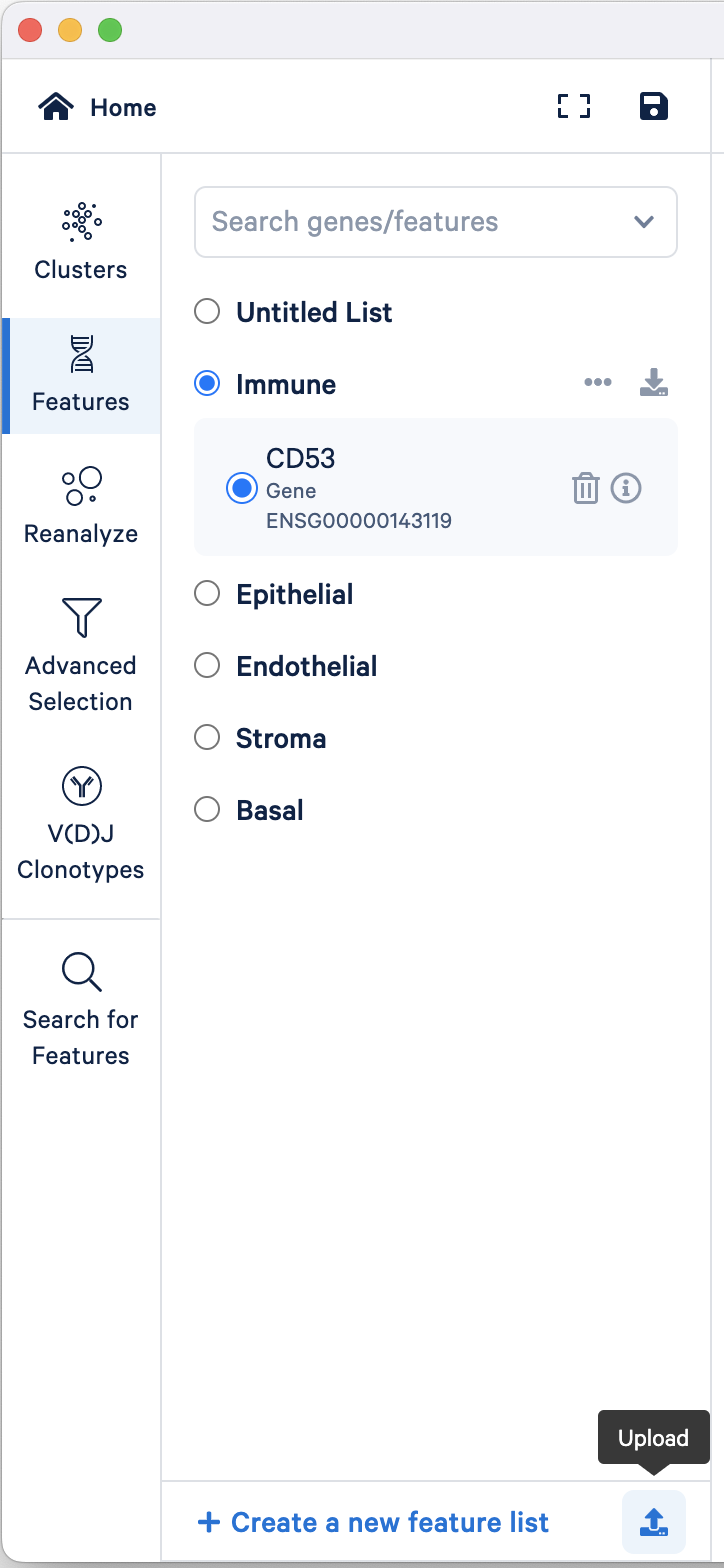Open V(D)J Clonotypes panel
The image size is (724, 1568).
point(81,824)
